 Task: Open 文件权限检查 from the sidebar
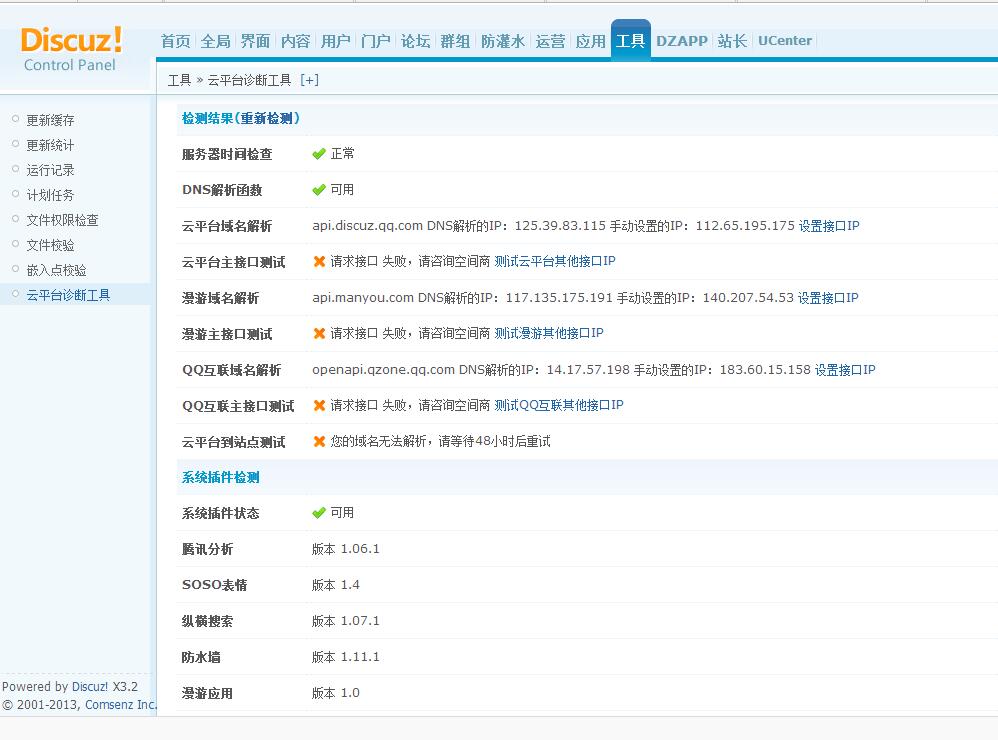coord(62,220)
